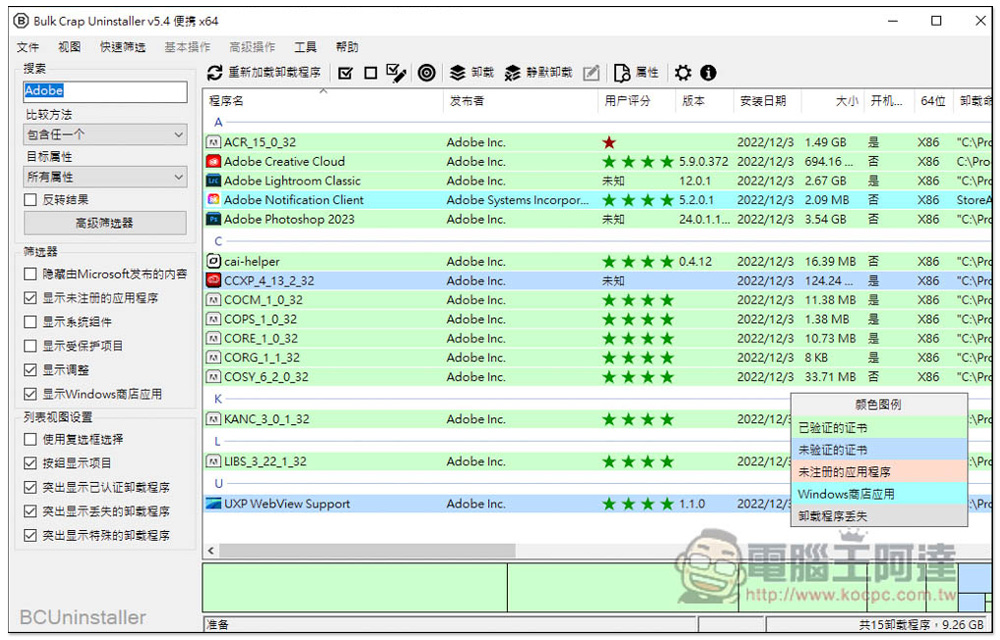
Task: Sort list by the 发布者 publisher column header
Action: tap(467, 101)
